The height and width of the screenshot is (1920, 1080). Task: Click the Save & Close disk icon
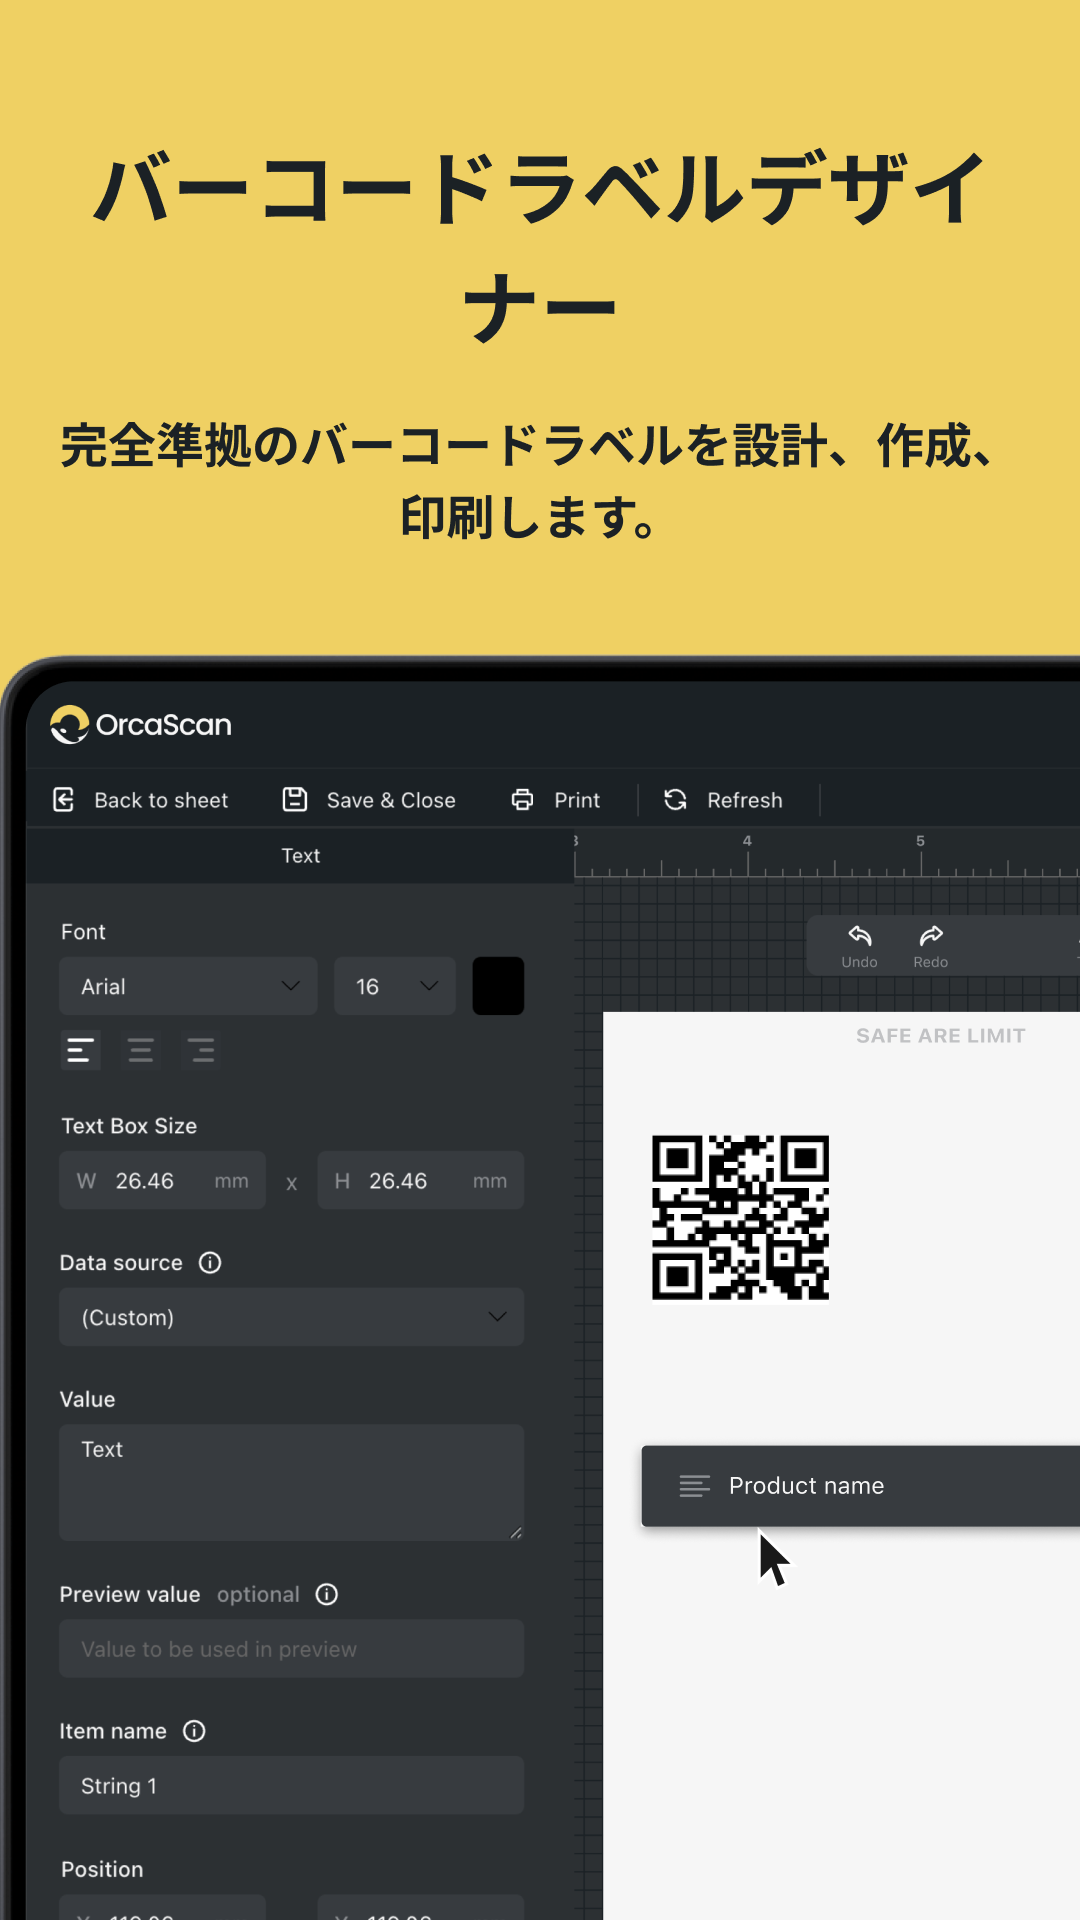tap(295, 799)
